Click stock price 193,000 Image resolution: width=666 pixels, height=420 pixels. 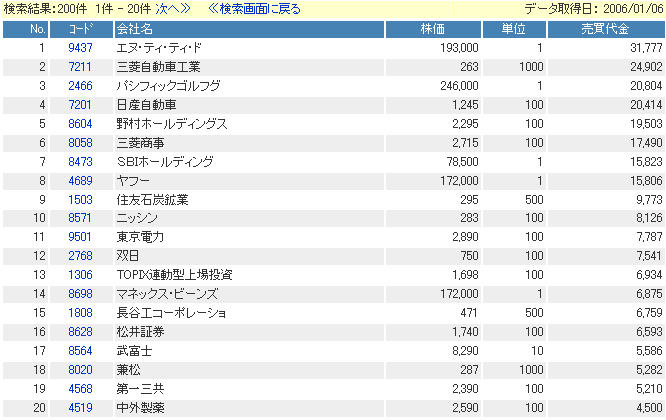pos(459,48)
